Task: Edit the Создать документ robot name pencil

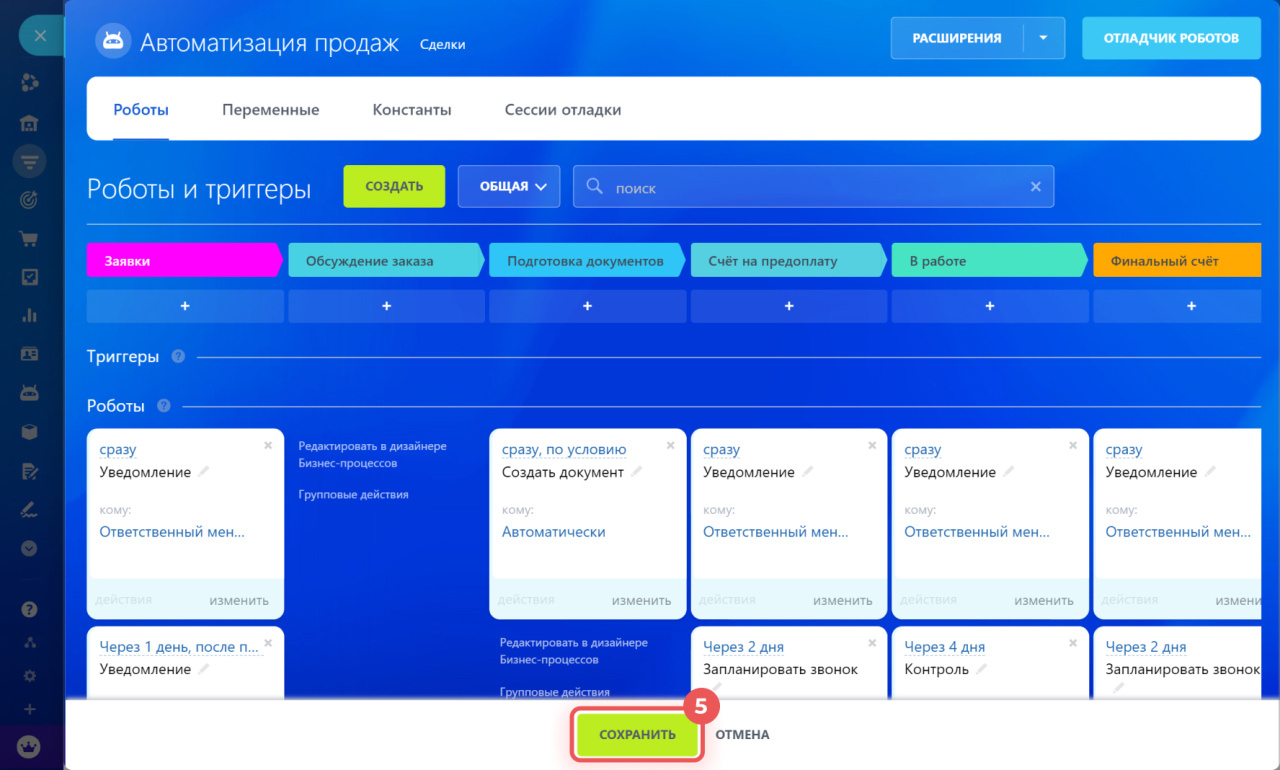Action: (637, 472)
